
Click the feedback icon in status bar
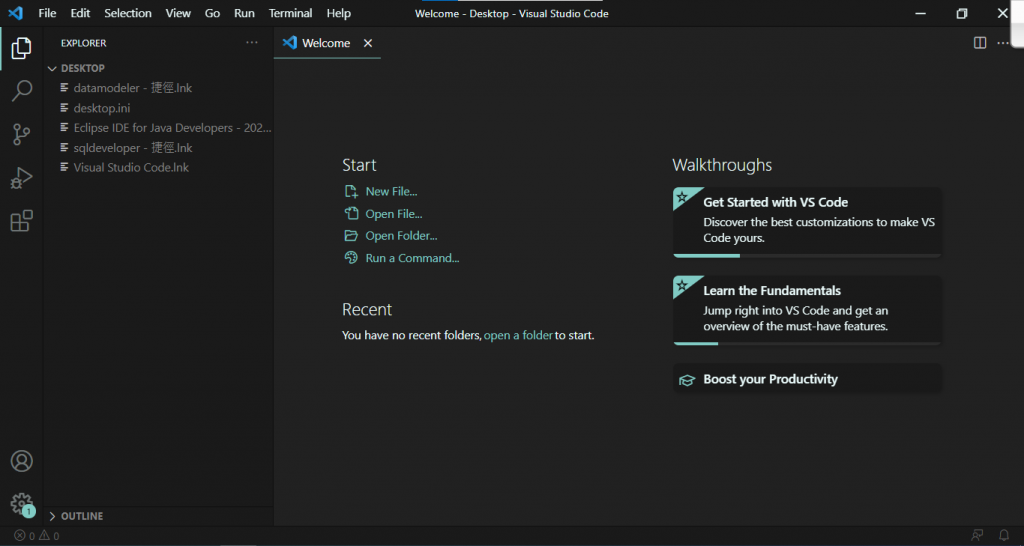[x=977, y=536]
